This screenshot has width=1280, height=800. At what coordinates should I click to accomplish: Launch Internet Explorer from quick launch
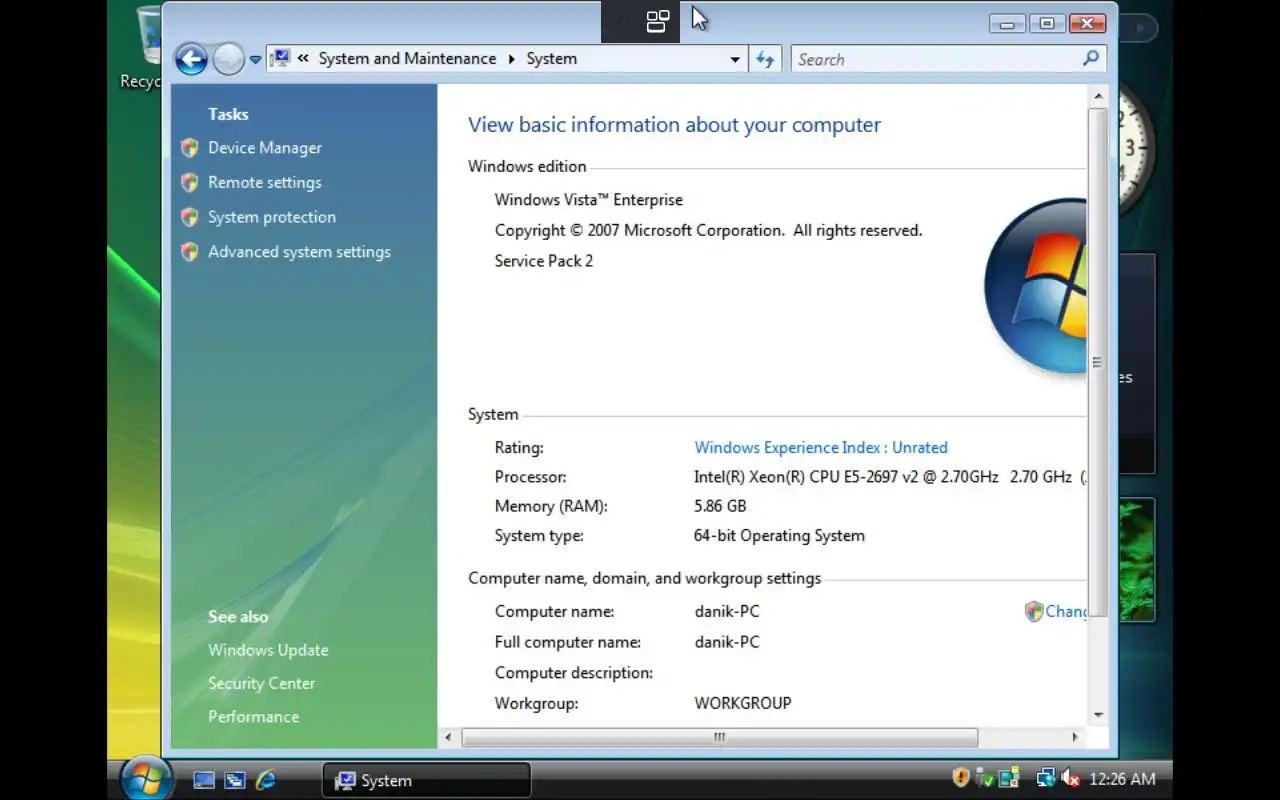(265, 780)
